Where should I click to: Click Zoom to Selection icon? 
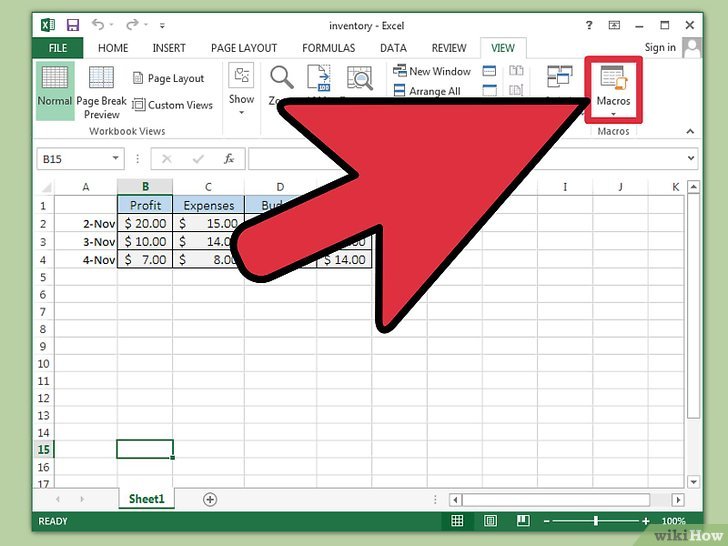(360, 77)
